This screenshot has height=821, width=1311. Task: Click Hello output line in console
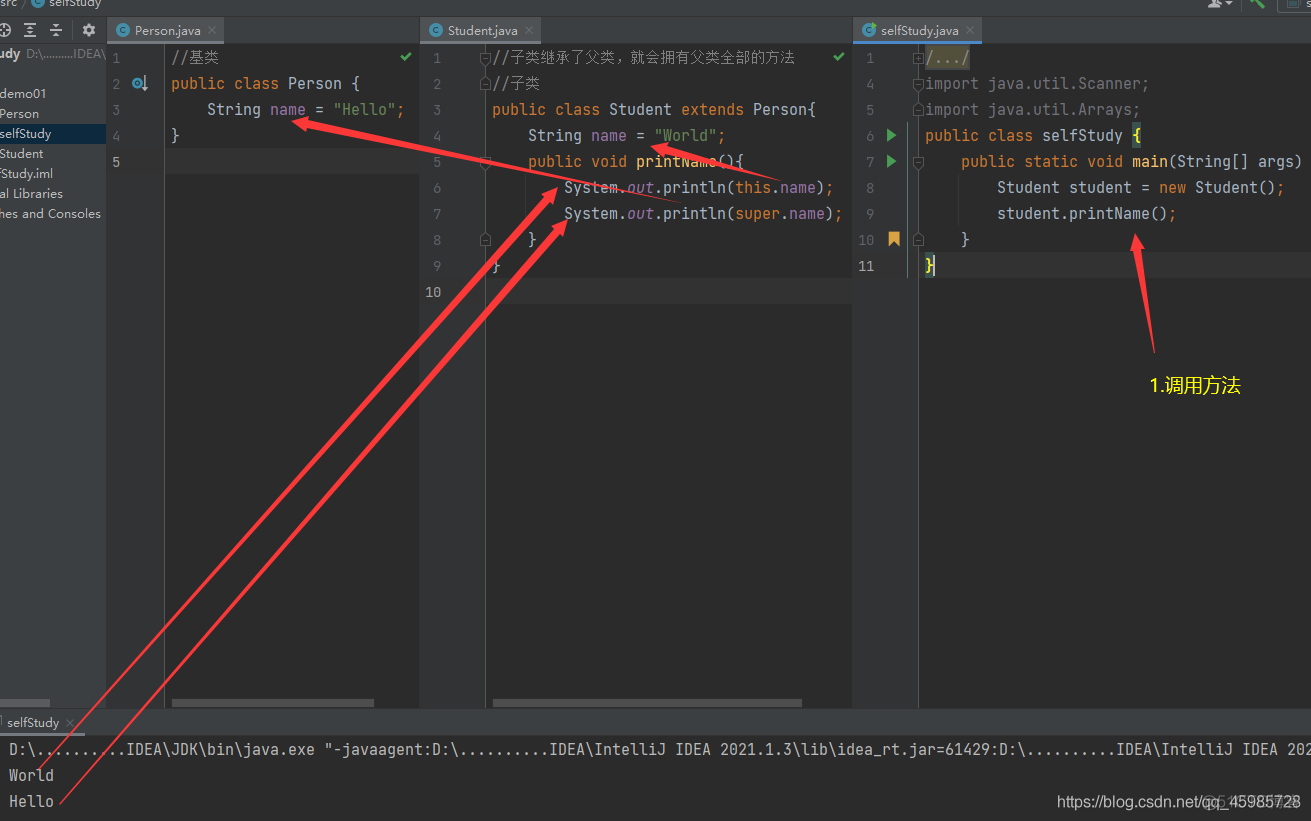[31, 801]
